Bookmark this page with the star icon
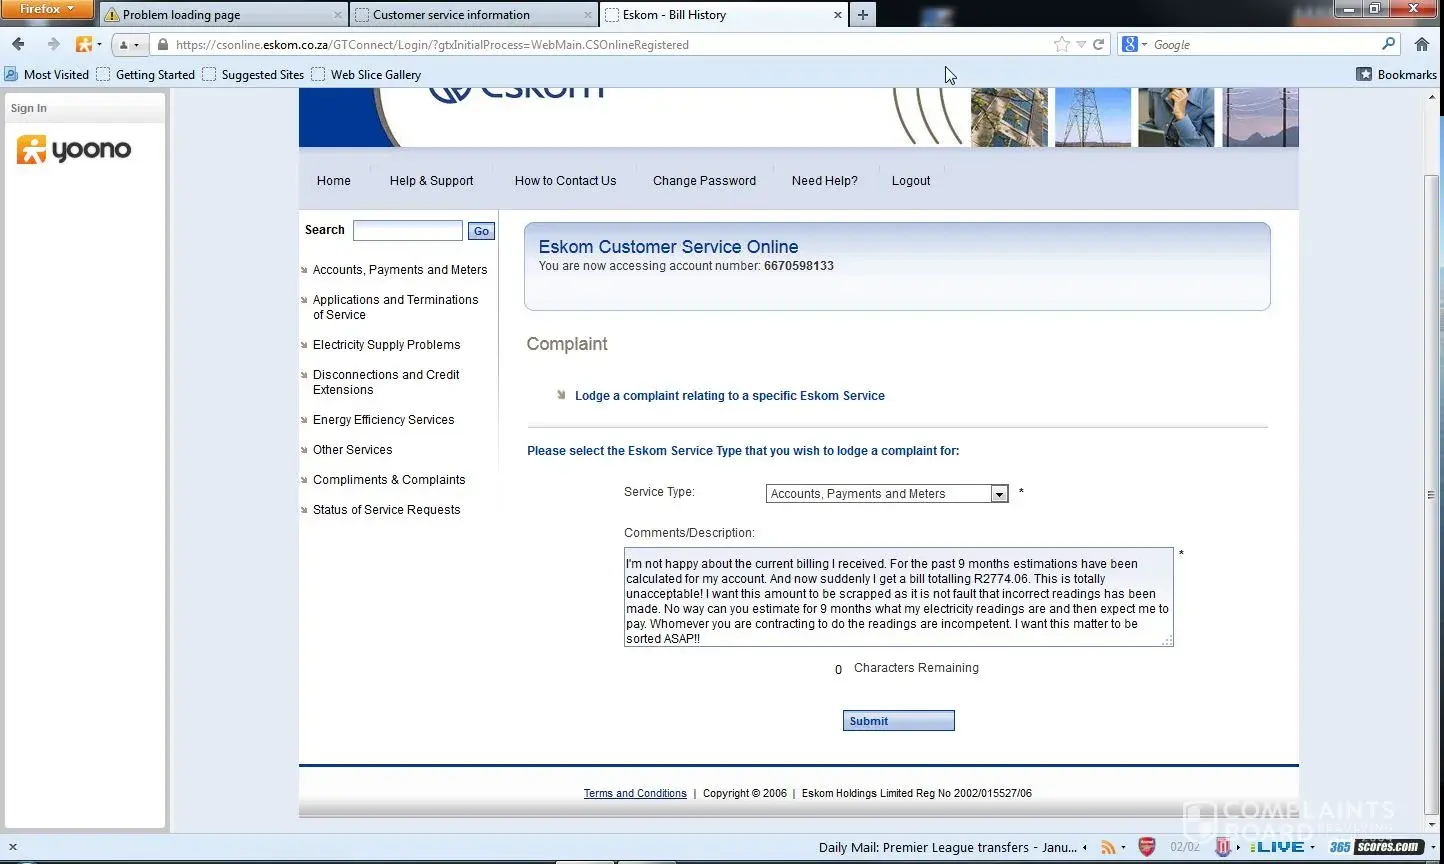The height and width of the screenshot is (864, 1444). [1061, 44]
